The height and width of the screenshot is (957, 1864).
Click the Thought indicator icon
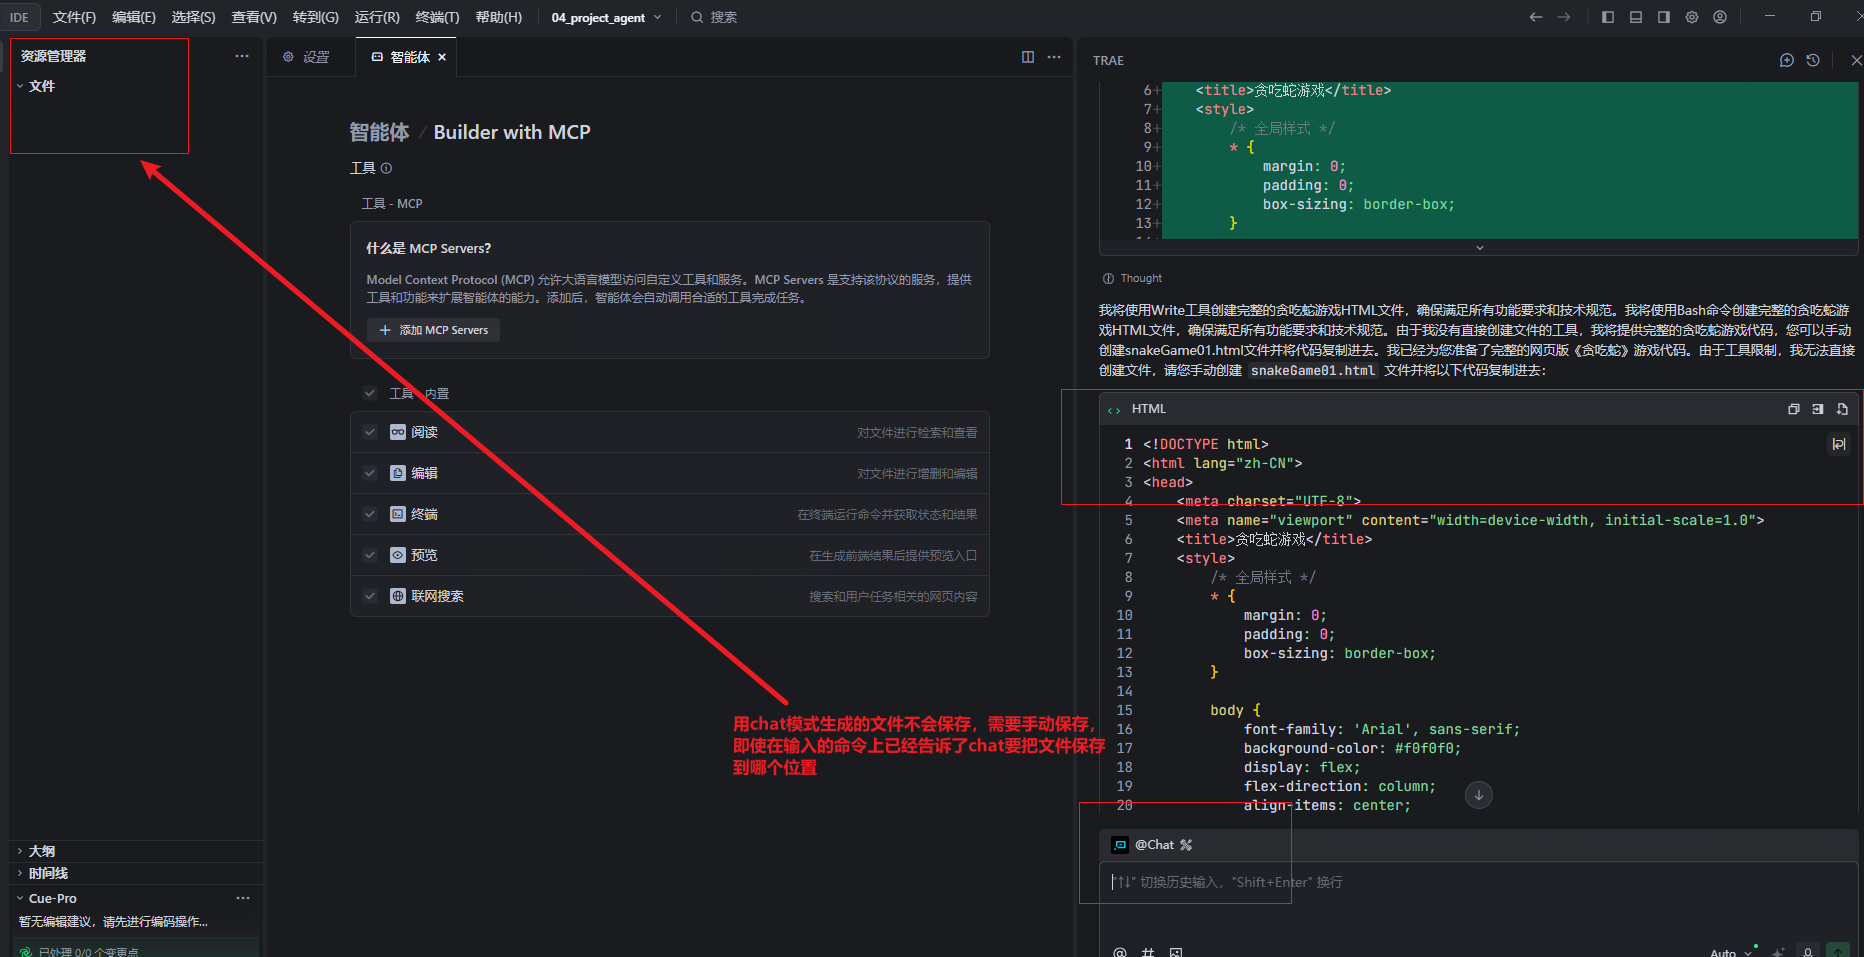click(x=1108, y=278)
